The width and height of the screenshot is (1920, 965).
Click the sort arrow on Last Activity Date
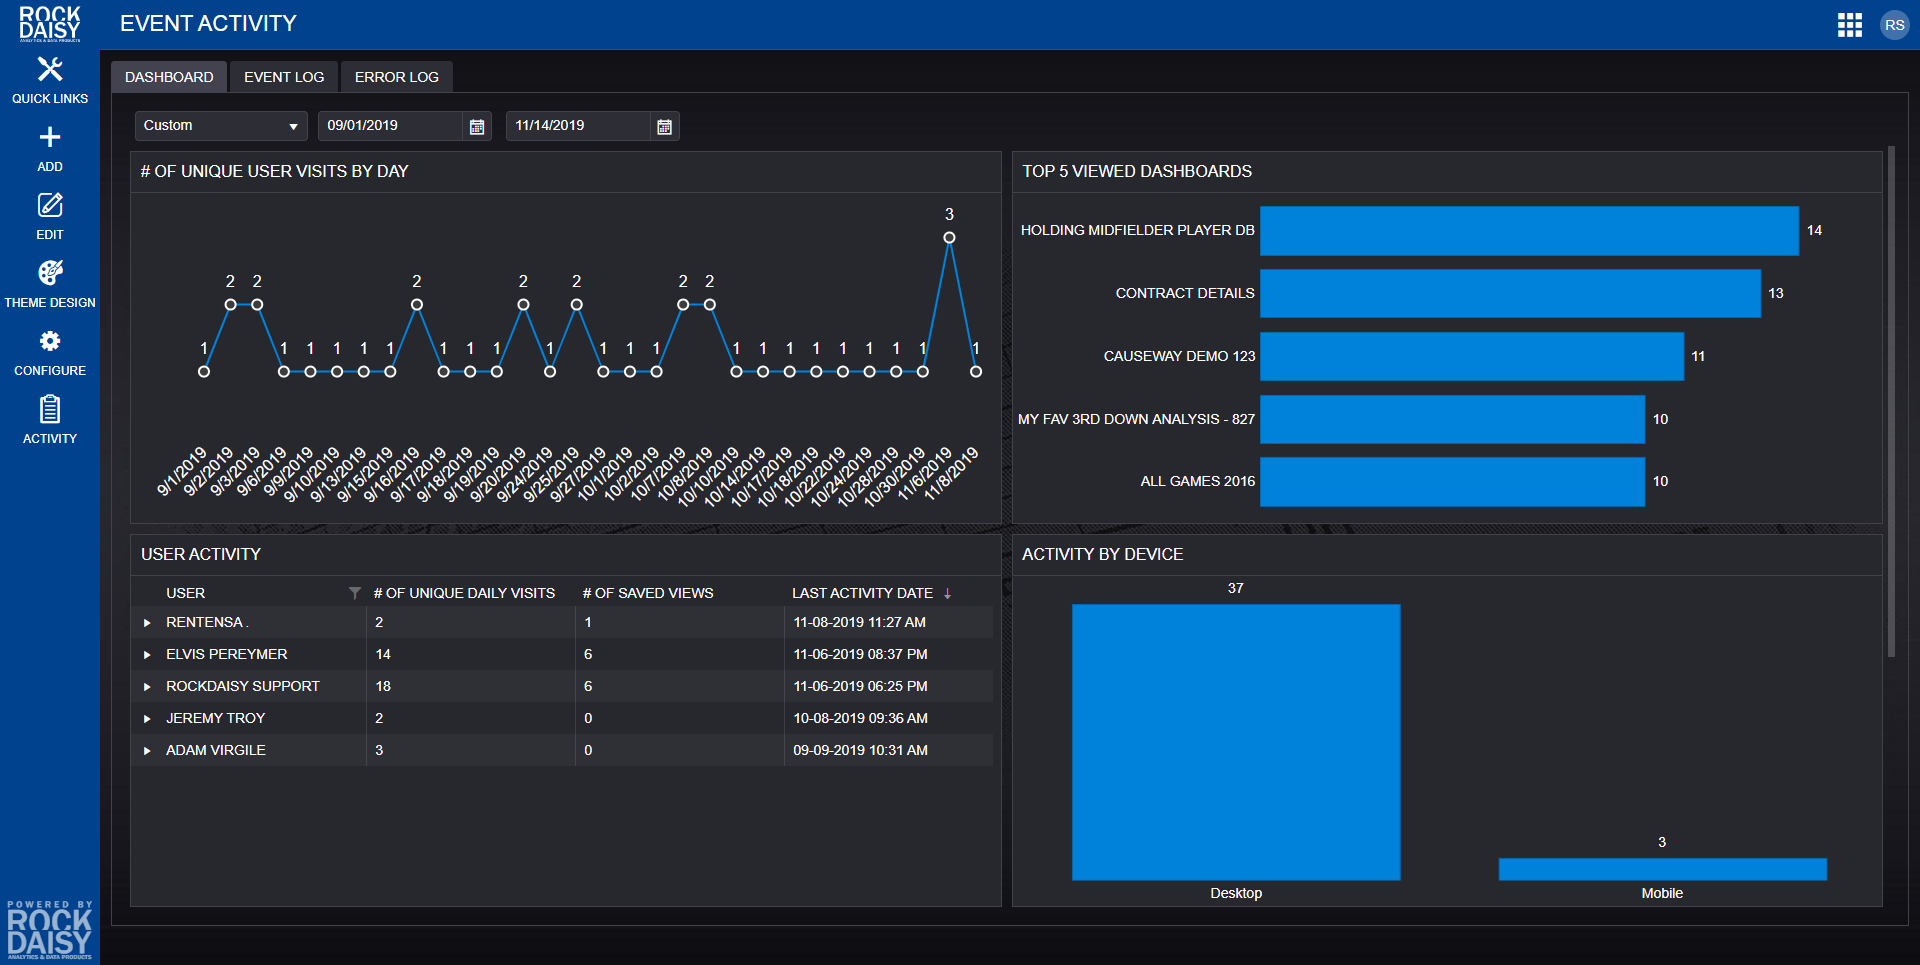947,593
